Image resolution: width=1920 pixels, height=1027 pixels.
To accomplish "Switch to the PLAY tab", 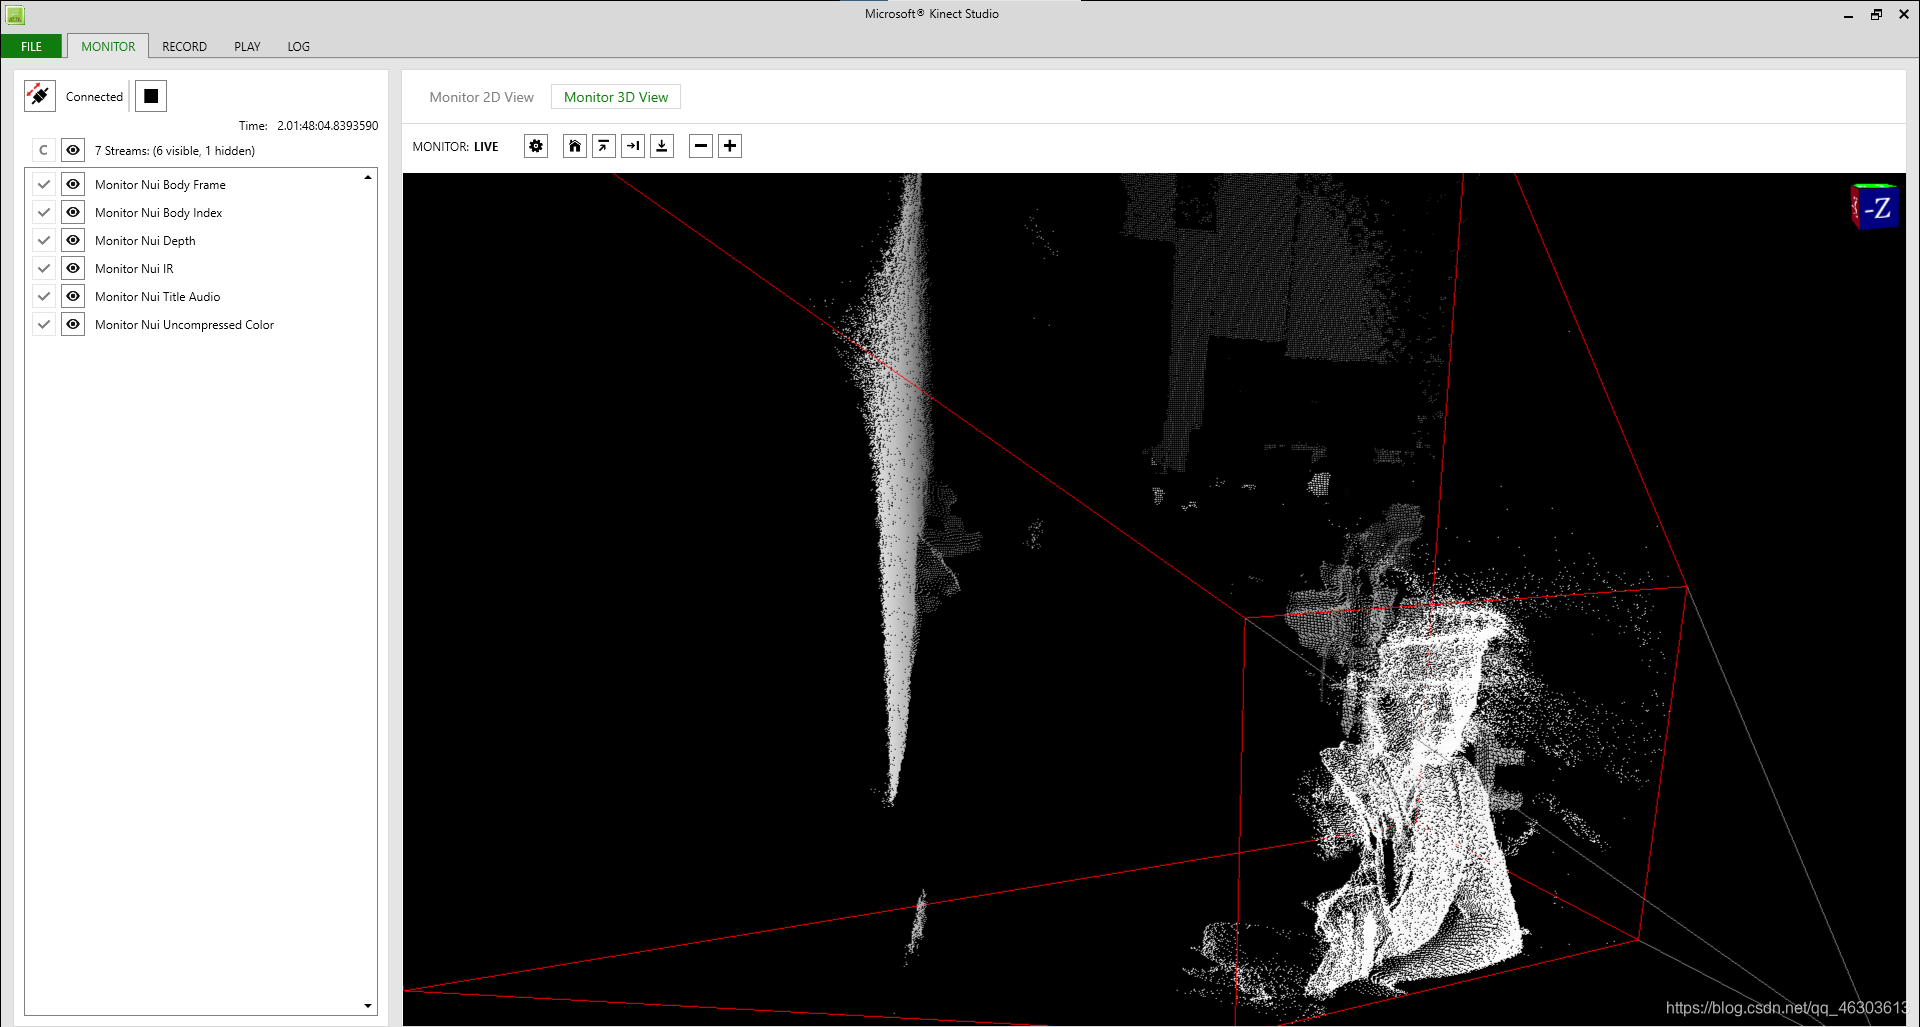I will (x=247, y=46).
